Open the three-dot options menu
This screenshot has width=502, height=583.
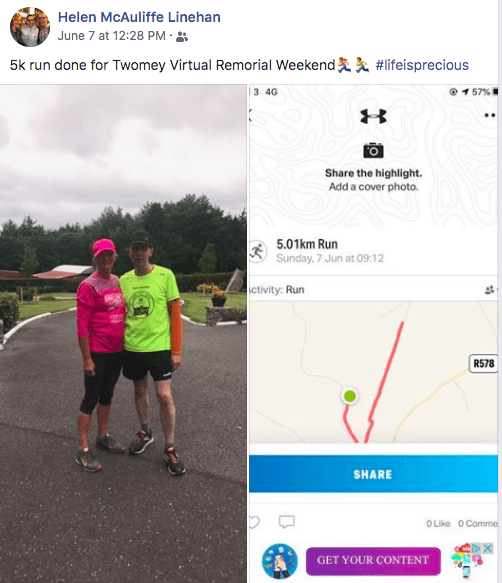(x=490, y=115)
